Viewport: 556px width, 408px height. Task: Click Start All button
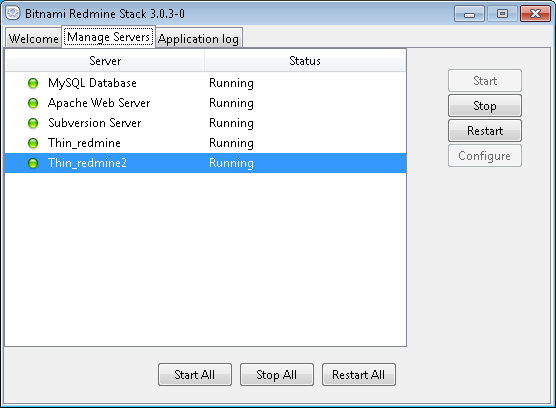tap(195, 375)
